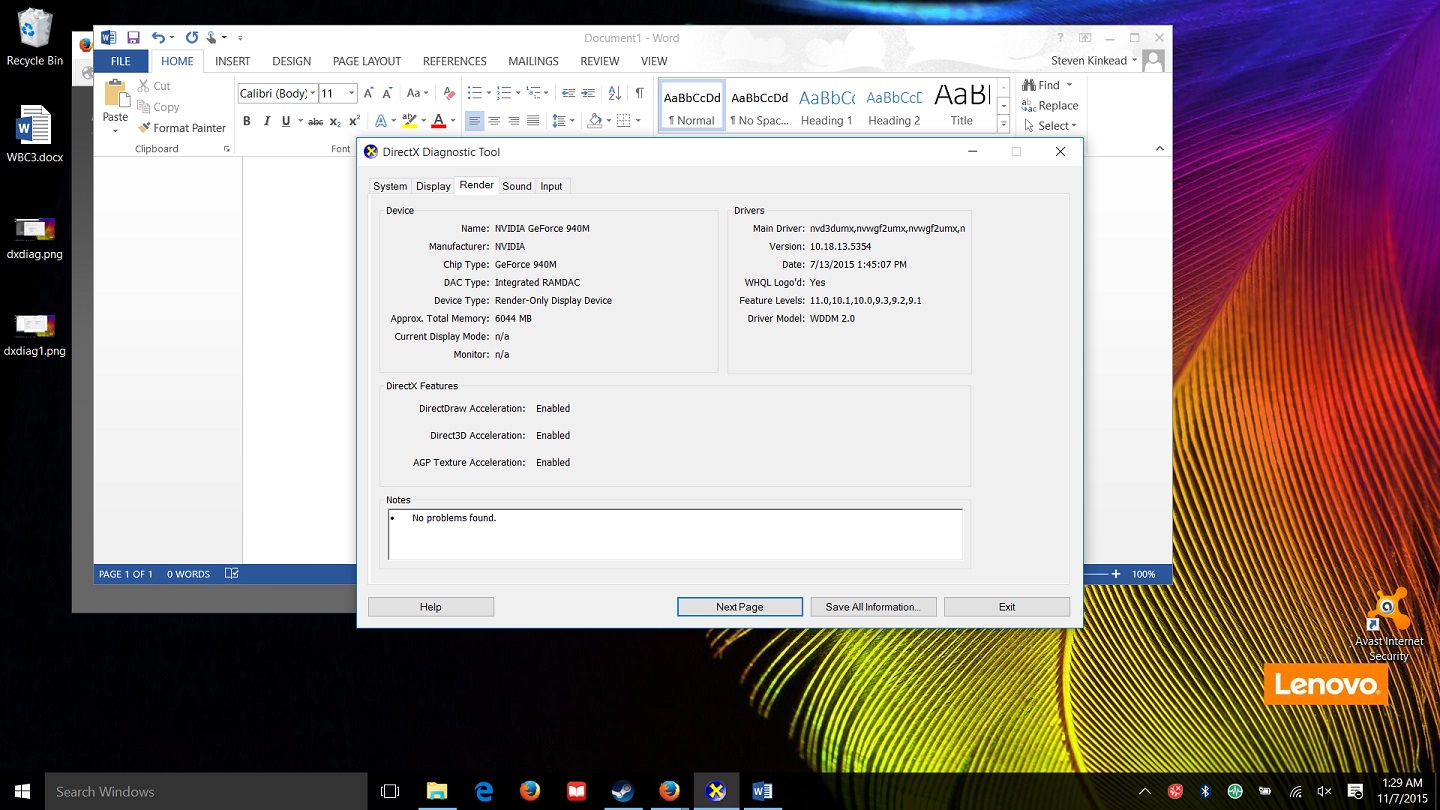
Task: Apply the Title style in Word
Action: click(962, 105)
